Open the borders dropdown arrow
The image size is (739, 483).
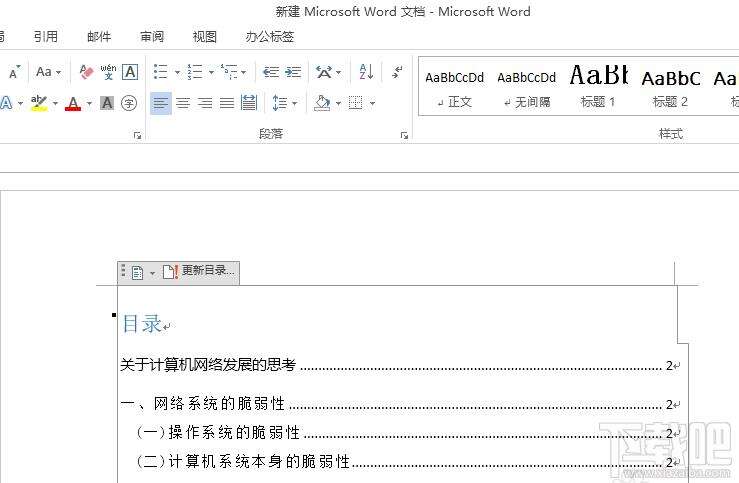point(372,103)
